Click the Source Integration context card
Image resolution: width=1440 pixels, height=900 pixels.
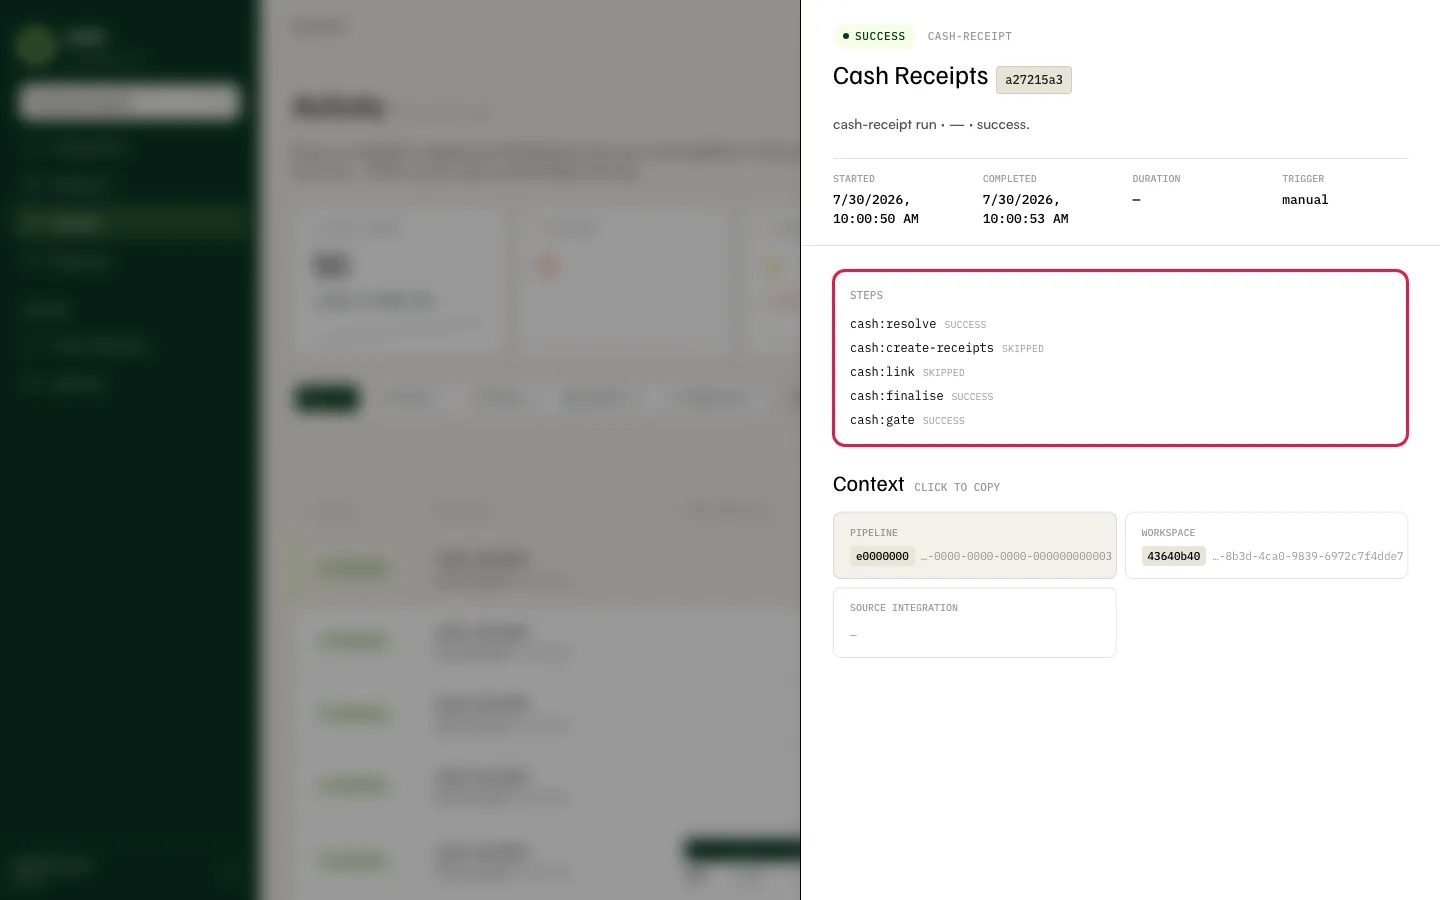tap(974, 622)
